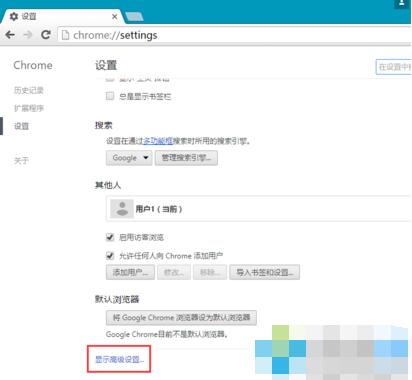Reload the settings page
Viewport: 412px width, 380px height.
click(46, 35)
